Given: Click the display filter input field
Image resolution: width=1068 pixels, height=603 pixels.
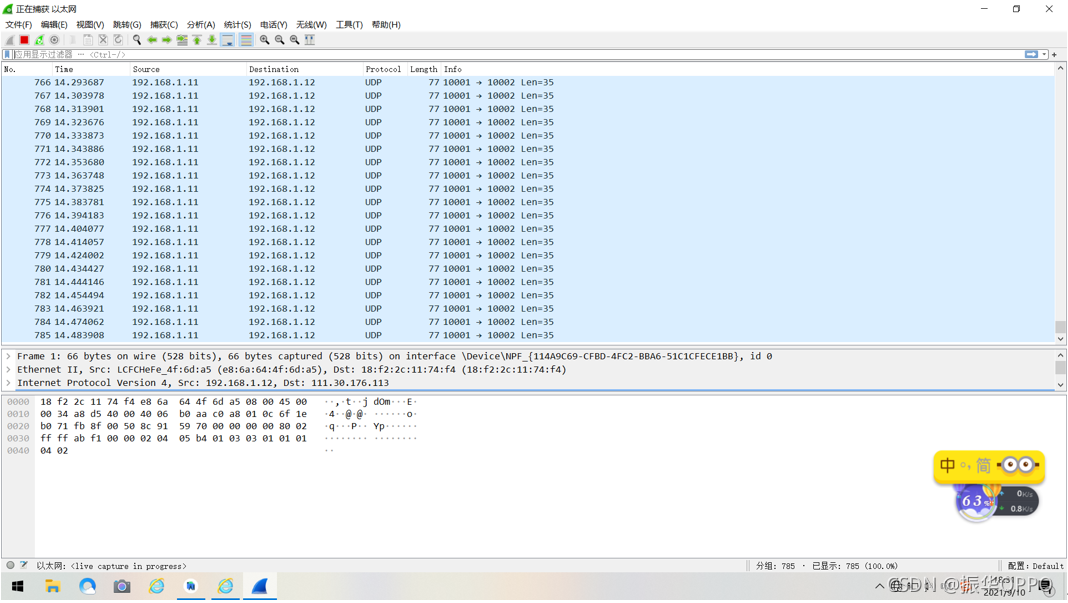Looking at the screenshot, I should click(x=500, y=55).
